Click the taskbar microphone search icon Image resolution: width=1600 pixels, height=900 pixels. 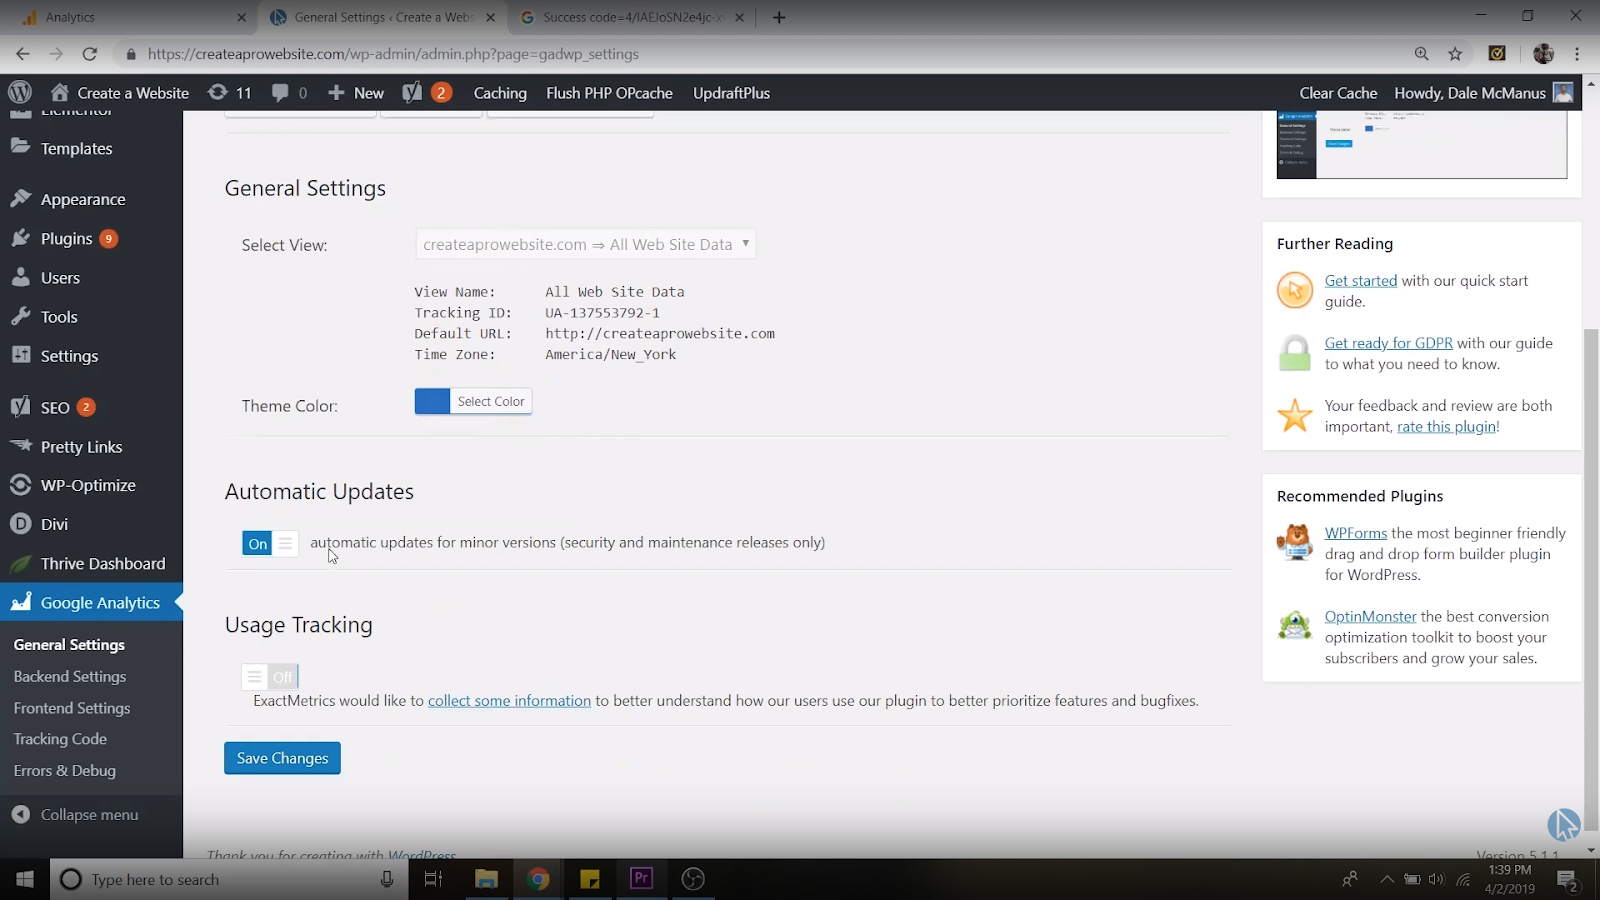click(x=387, y=879)
